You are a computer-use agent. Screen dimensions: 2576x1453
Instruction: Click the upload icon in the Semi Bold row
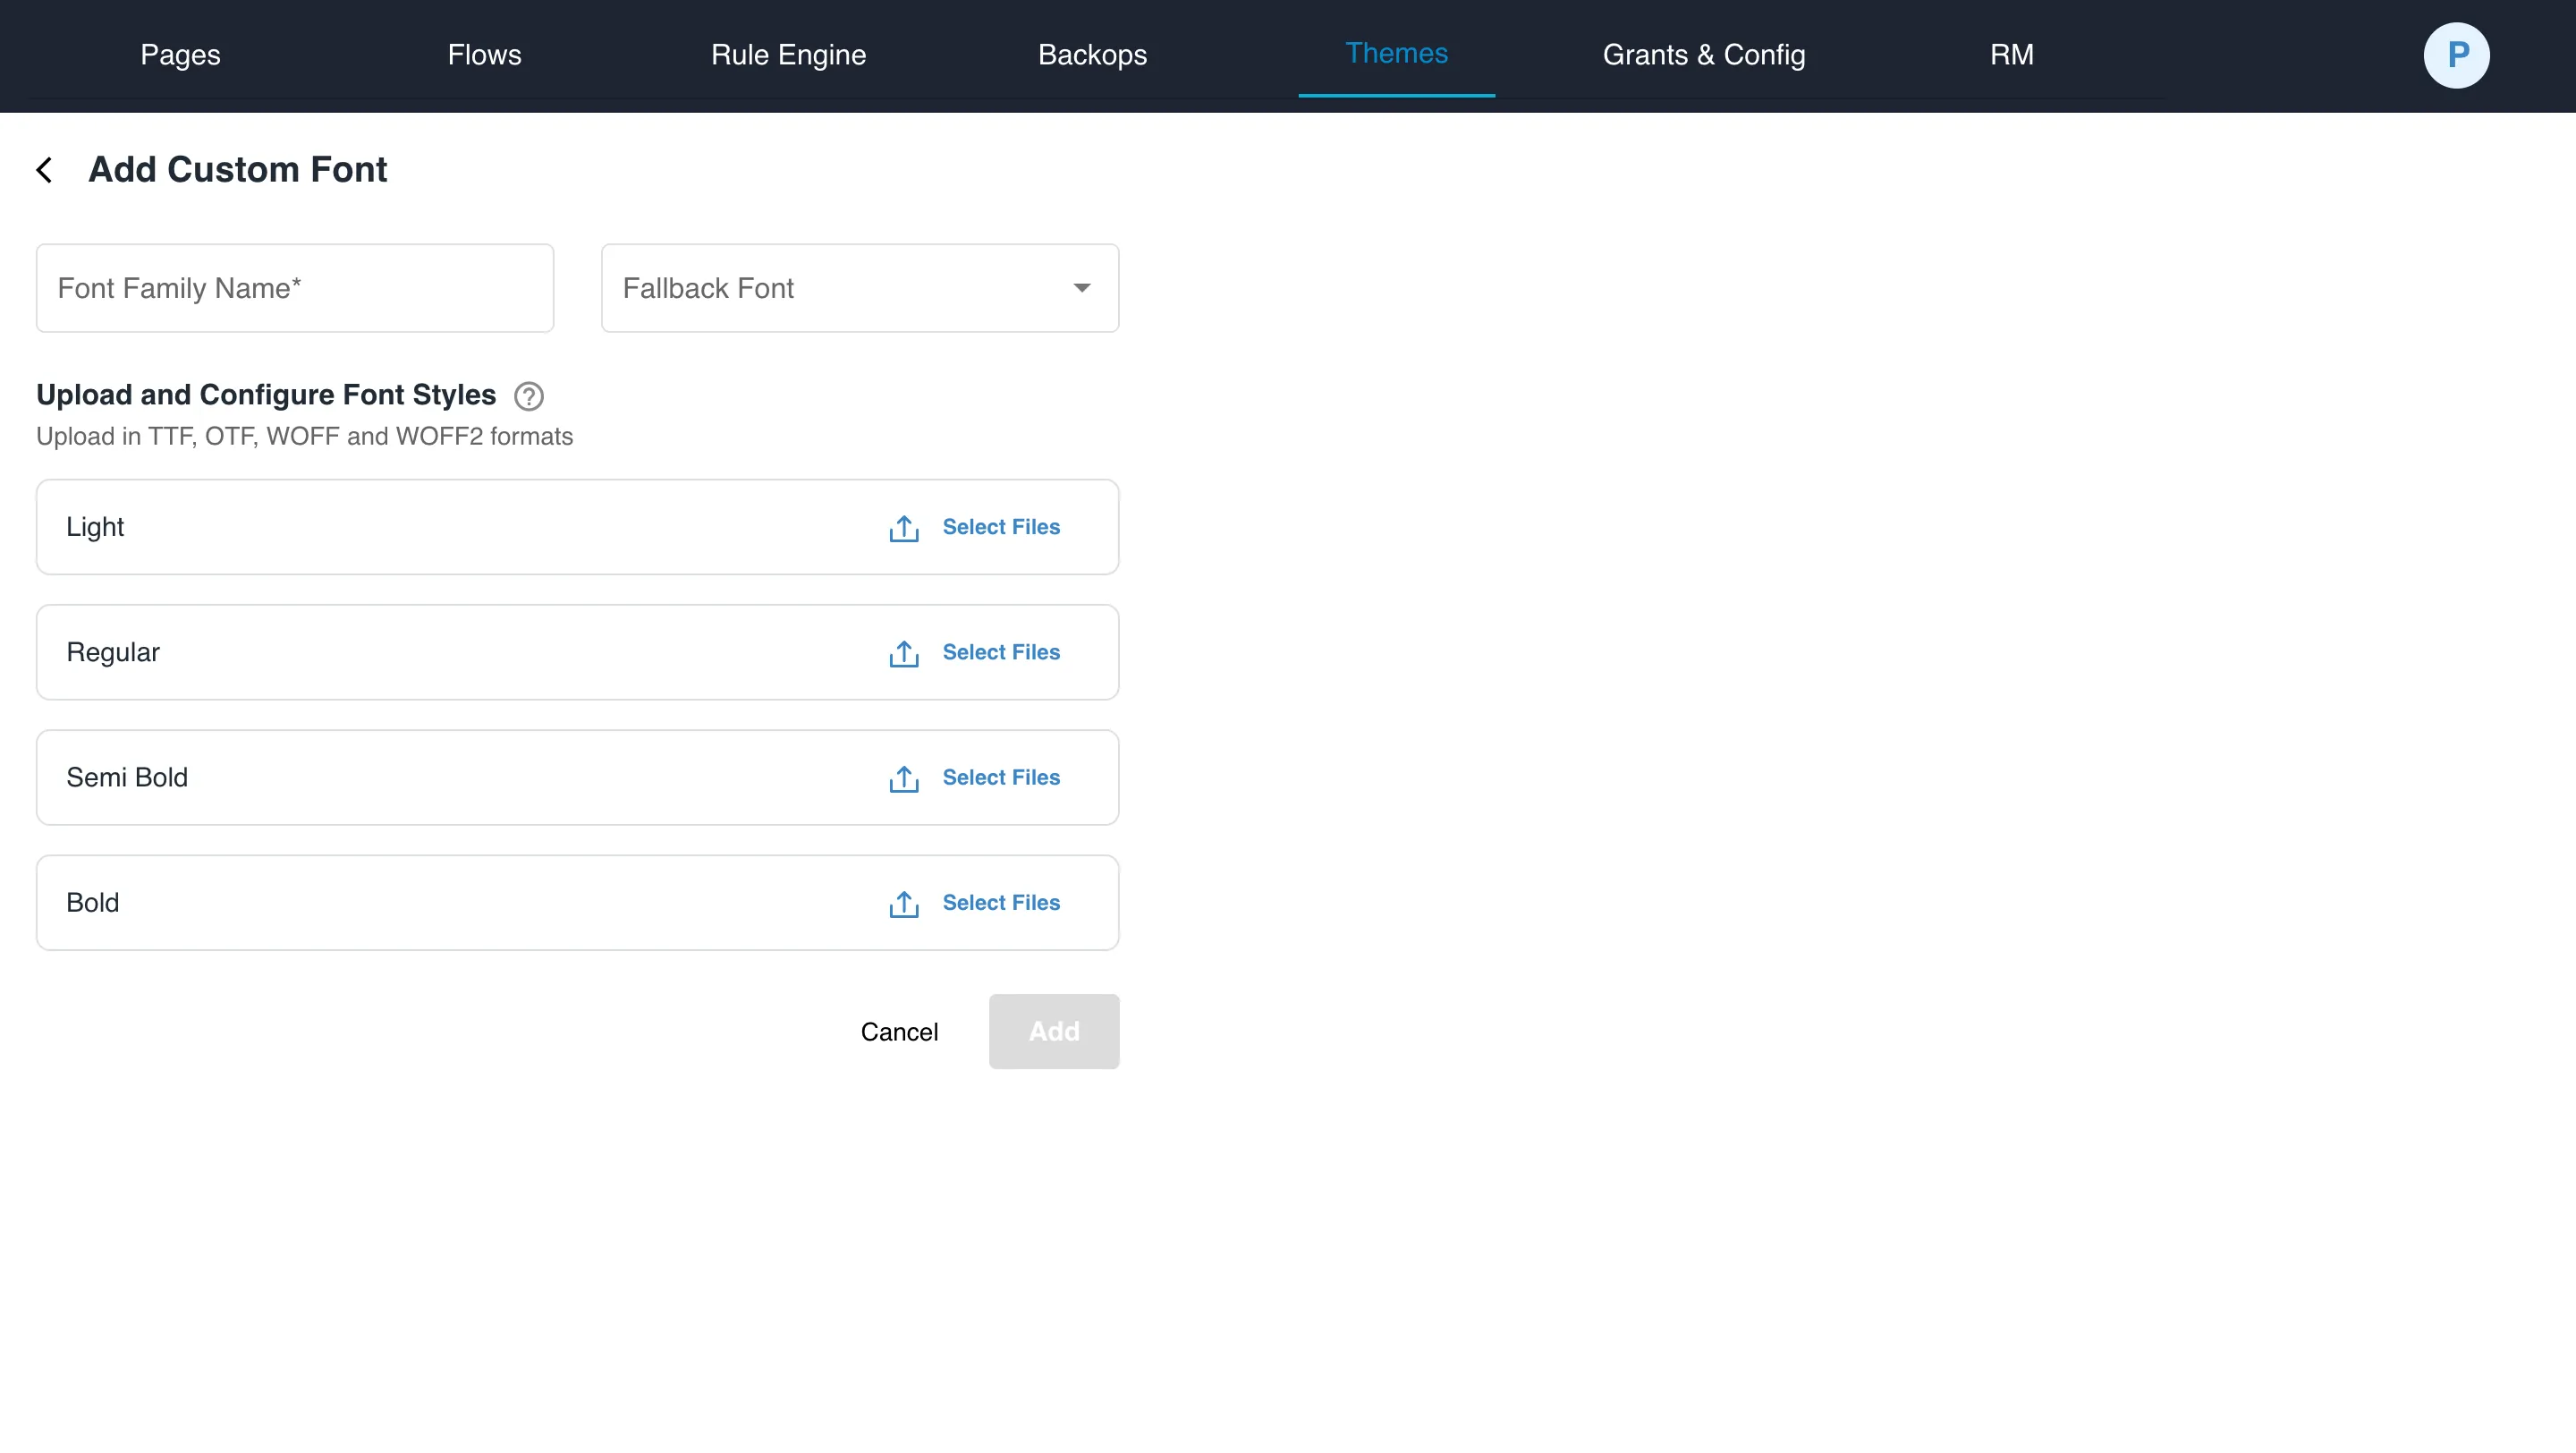[904, 778]
